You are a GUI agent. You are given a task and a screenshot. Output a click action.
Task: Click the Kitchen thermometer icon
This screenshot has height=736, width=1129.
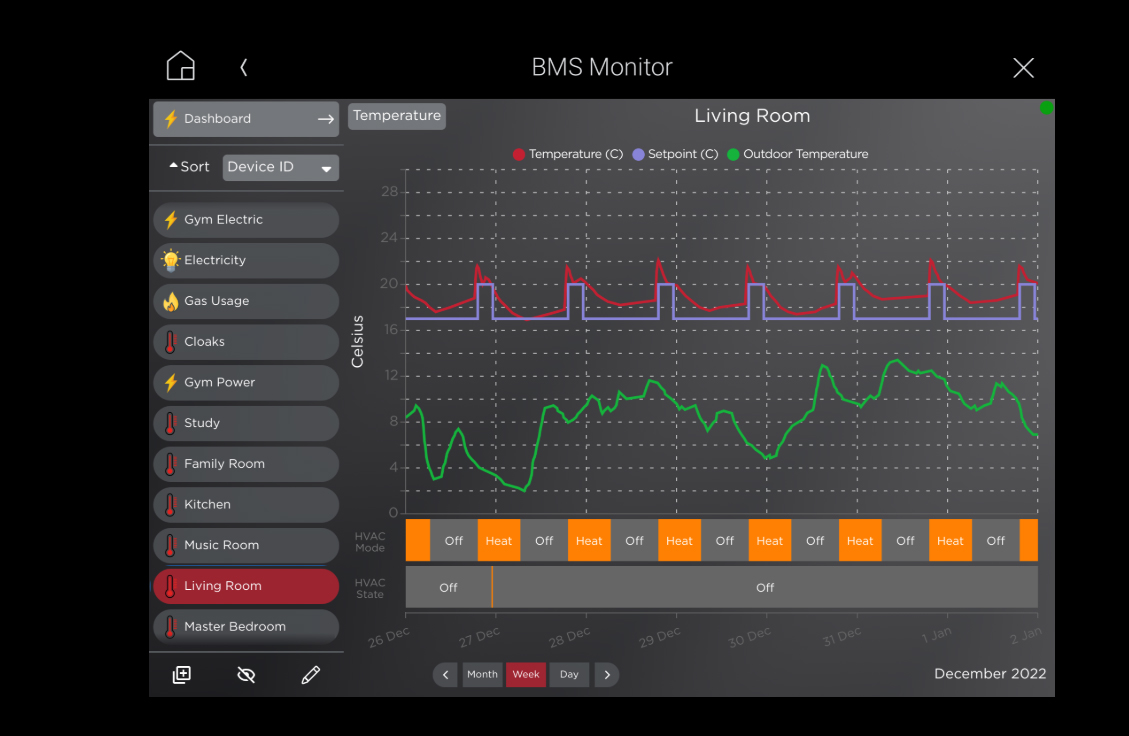tap(171, 505)
